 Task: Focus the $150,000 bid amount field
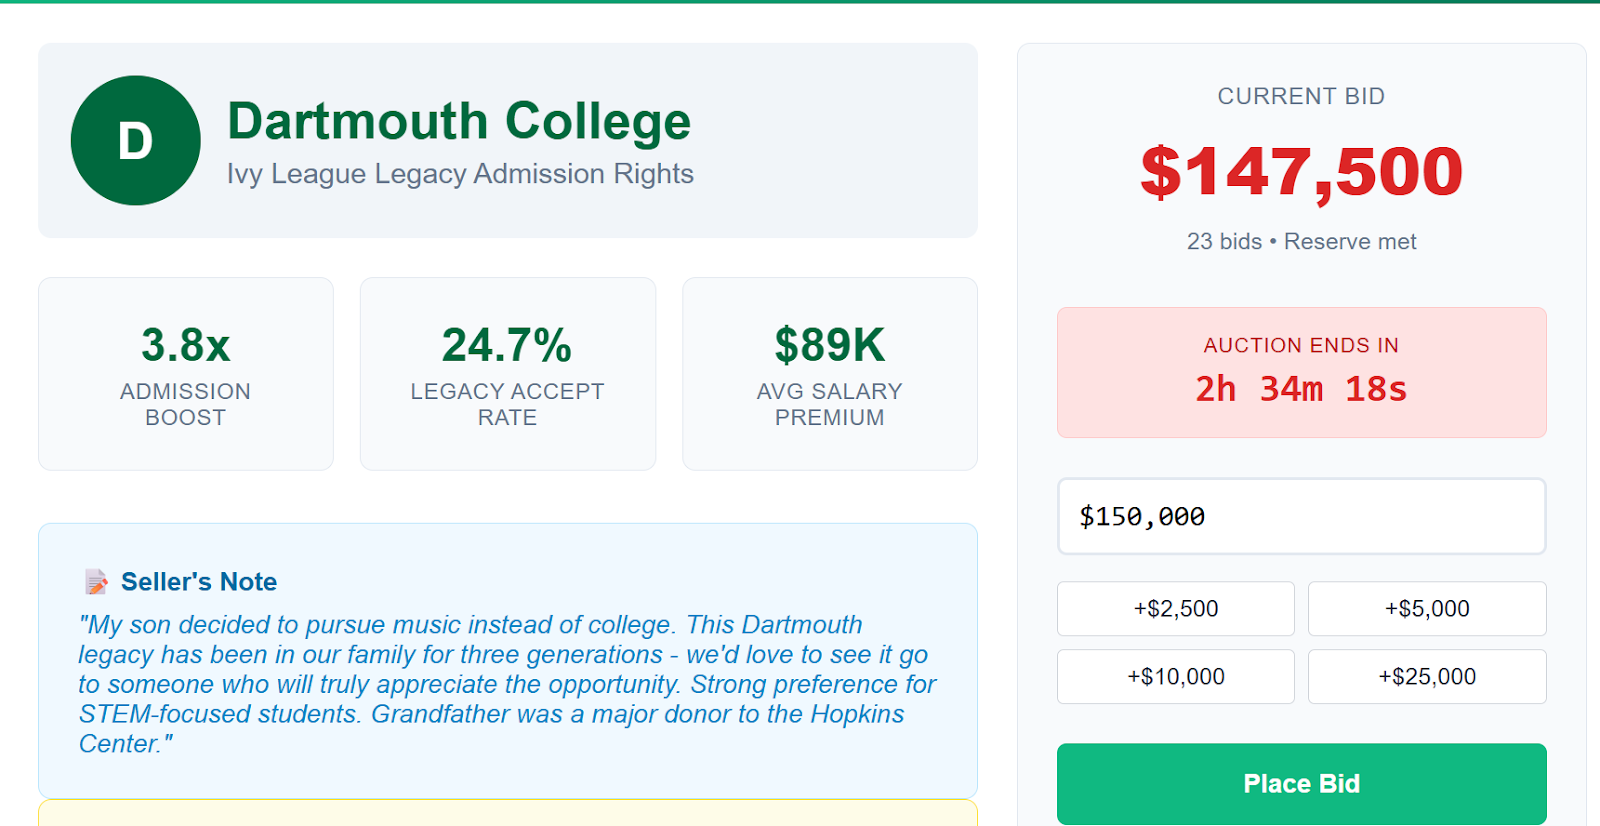point(1301,516)
